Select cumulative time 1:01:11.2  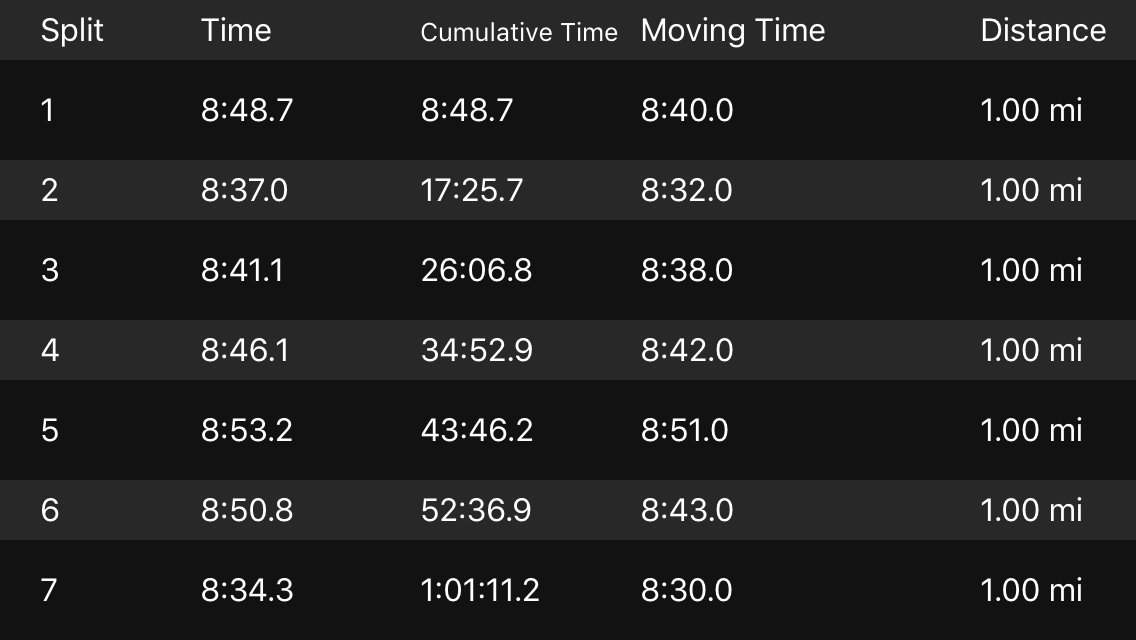[480, 590]
